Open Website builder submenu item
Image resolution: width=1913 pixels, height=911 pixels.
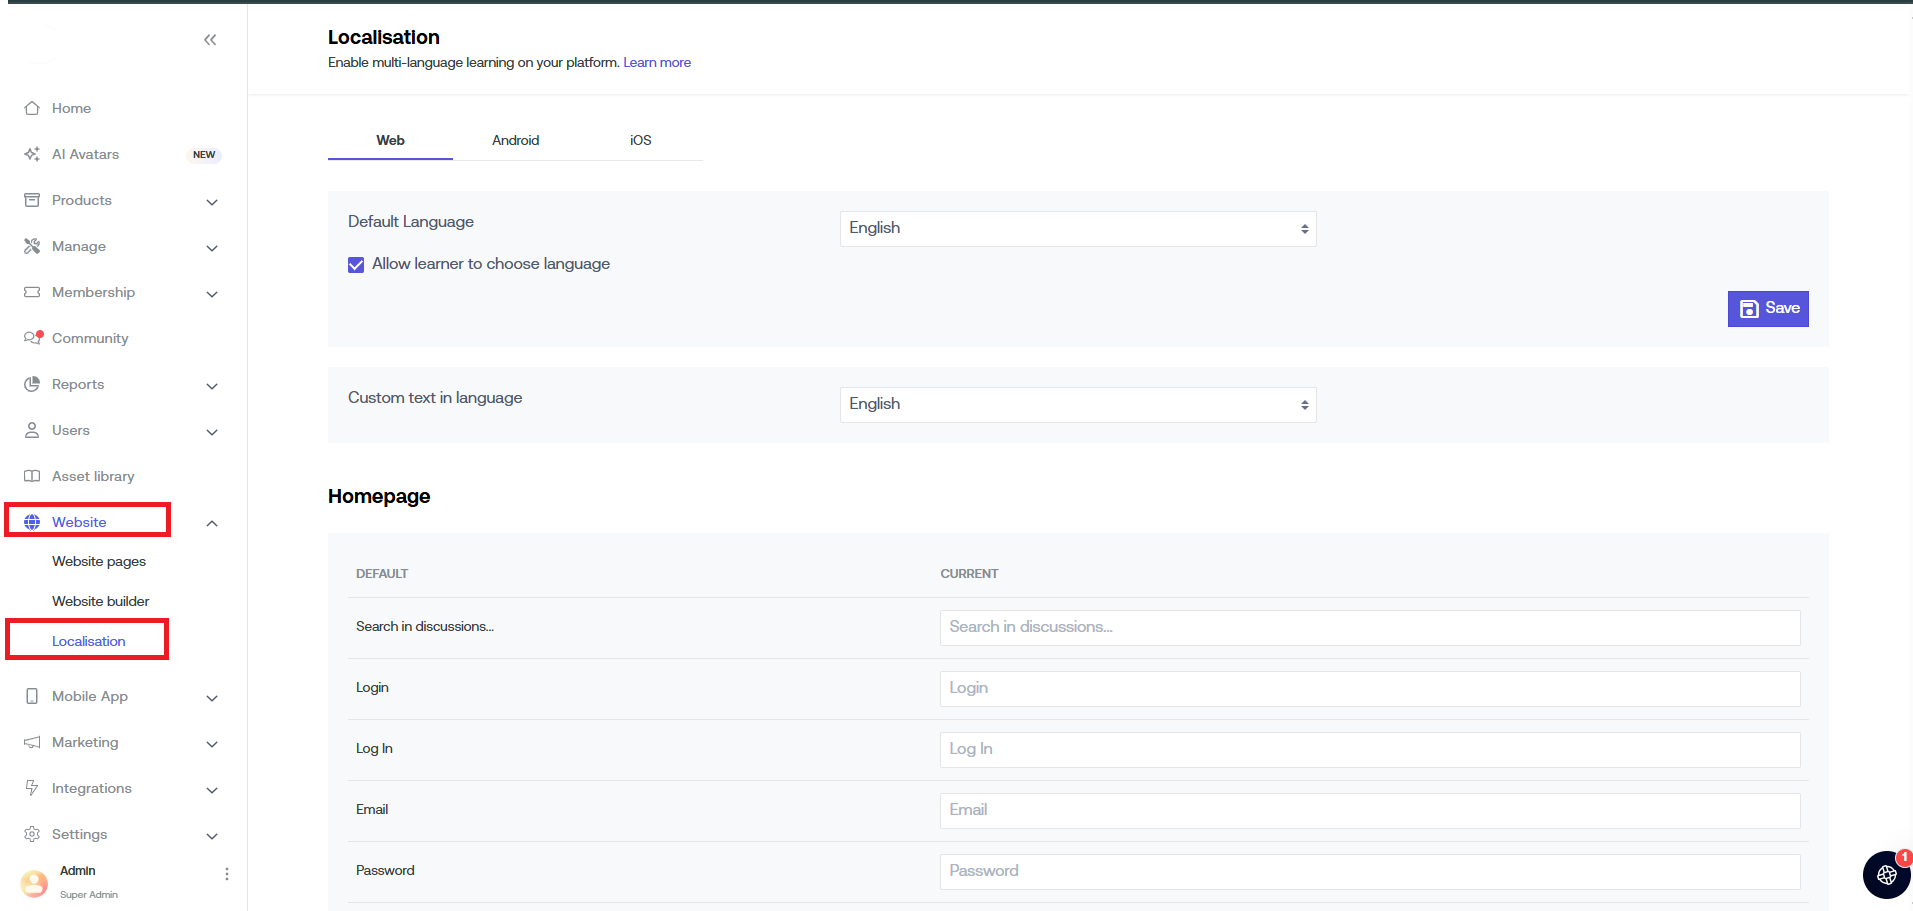(101, 601)
